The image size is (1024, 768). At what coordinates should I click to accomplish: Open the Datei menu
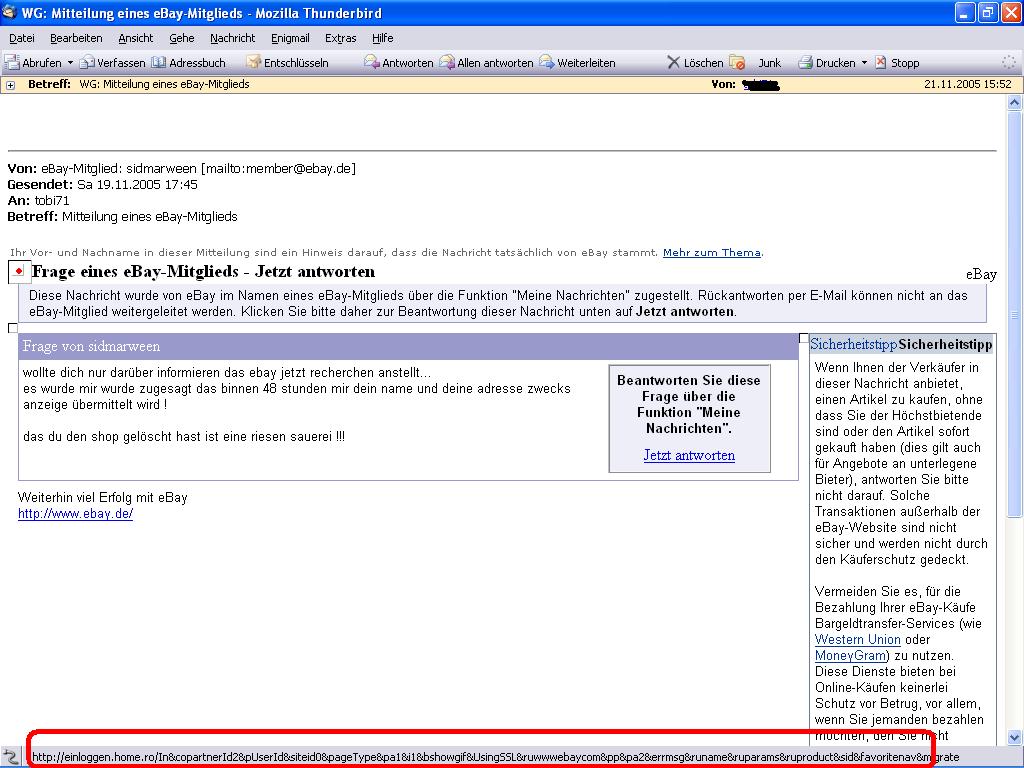[22, 38]
